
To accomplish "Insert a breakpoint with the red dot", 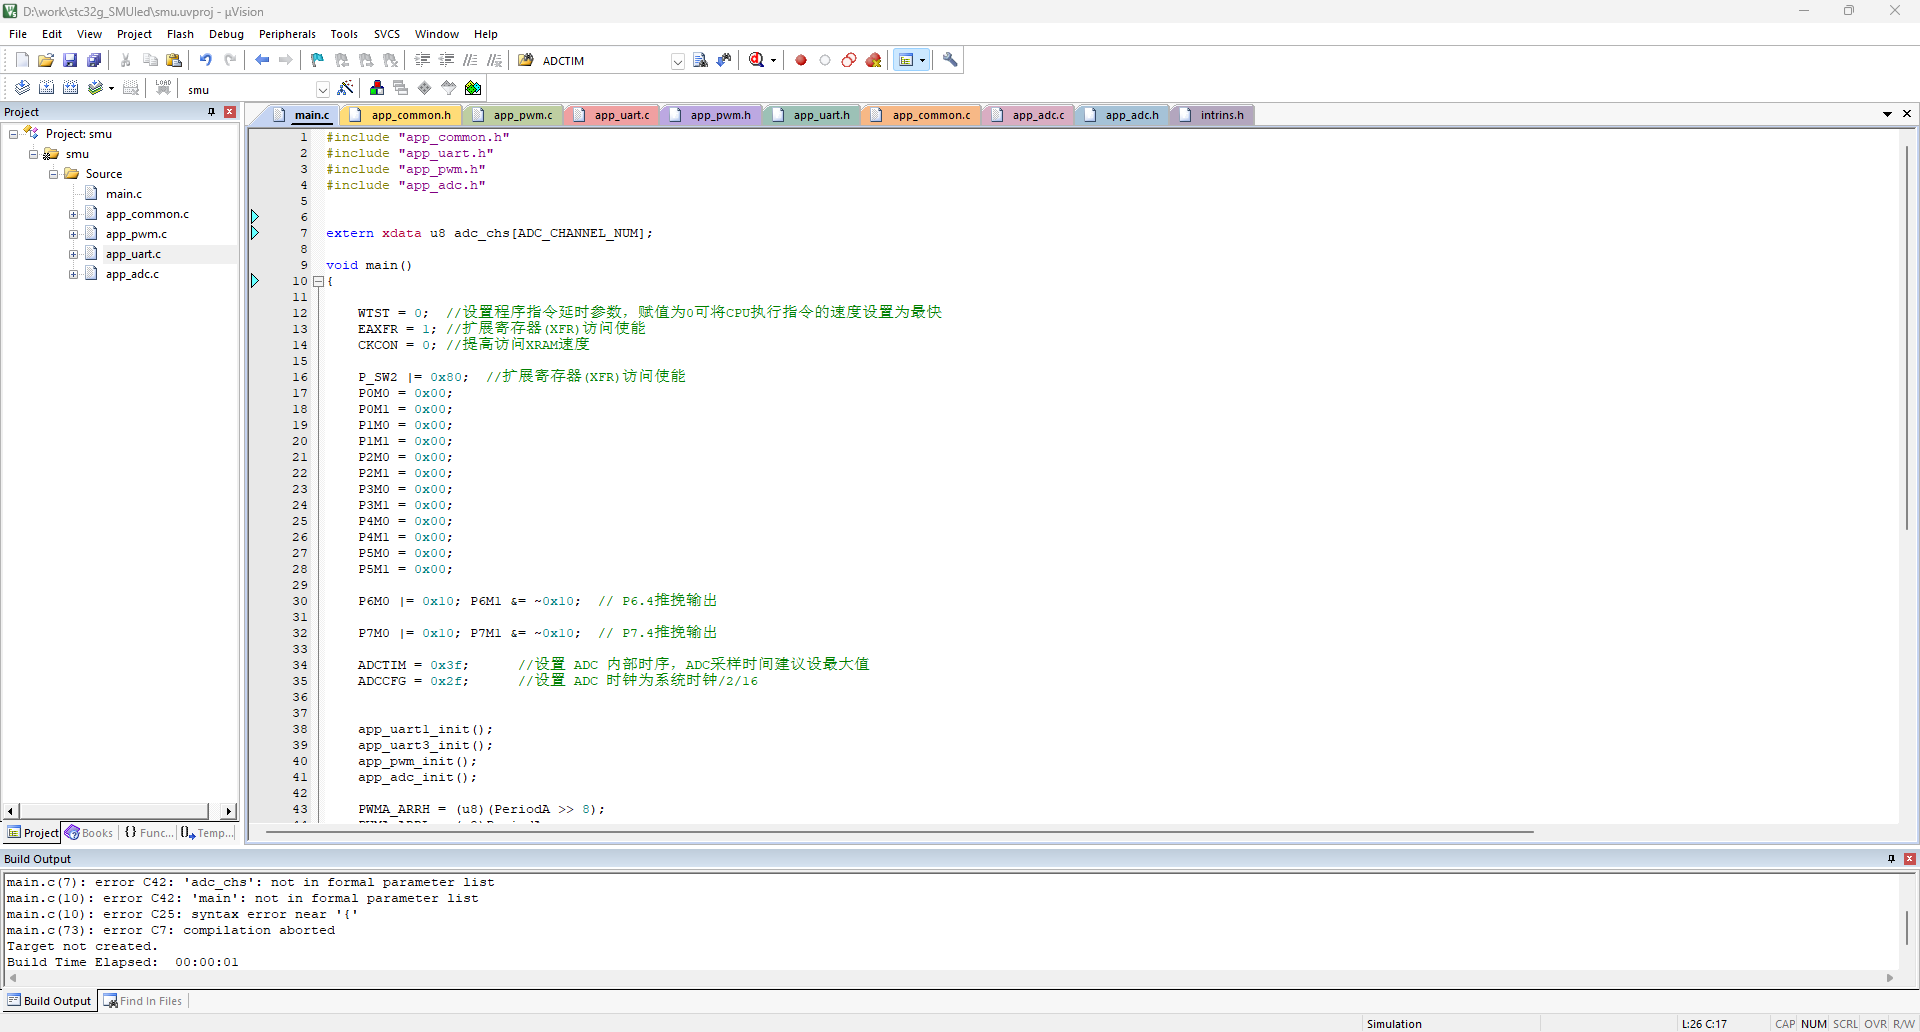I will 801,60.
